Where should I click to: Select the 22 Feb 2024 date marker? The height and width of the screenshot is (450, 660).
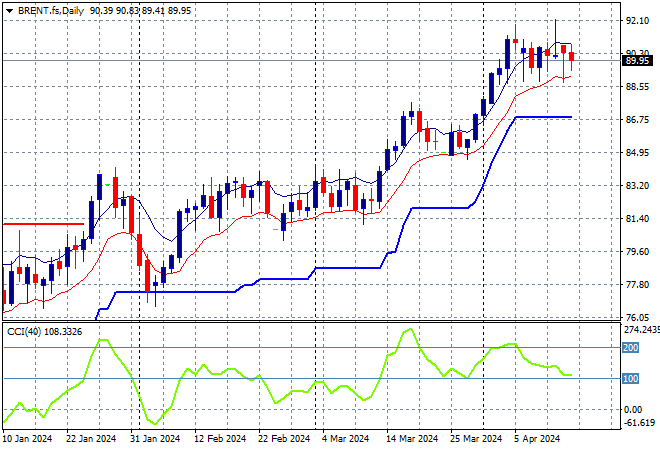tap(284, 439)
